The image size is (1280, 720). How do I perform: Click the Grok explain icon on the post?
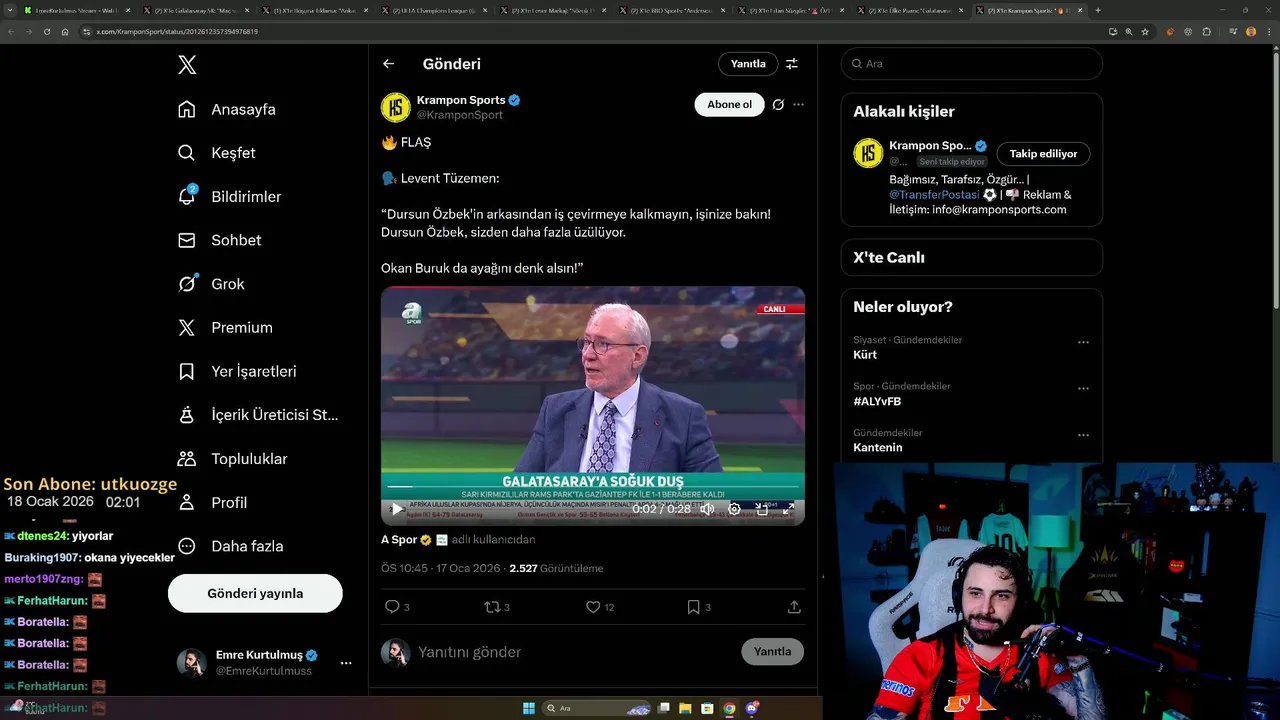pyautogui.click(x=778, y=104)
